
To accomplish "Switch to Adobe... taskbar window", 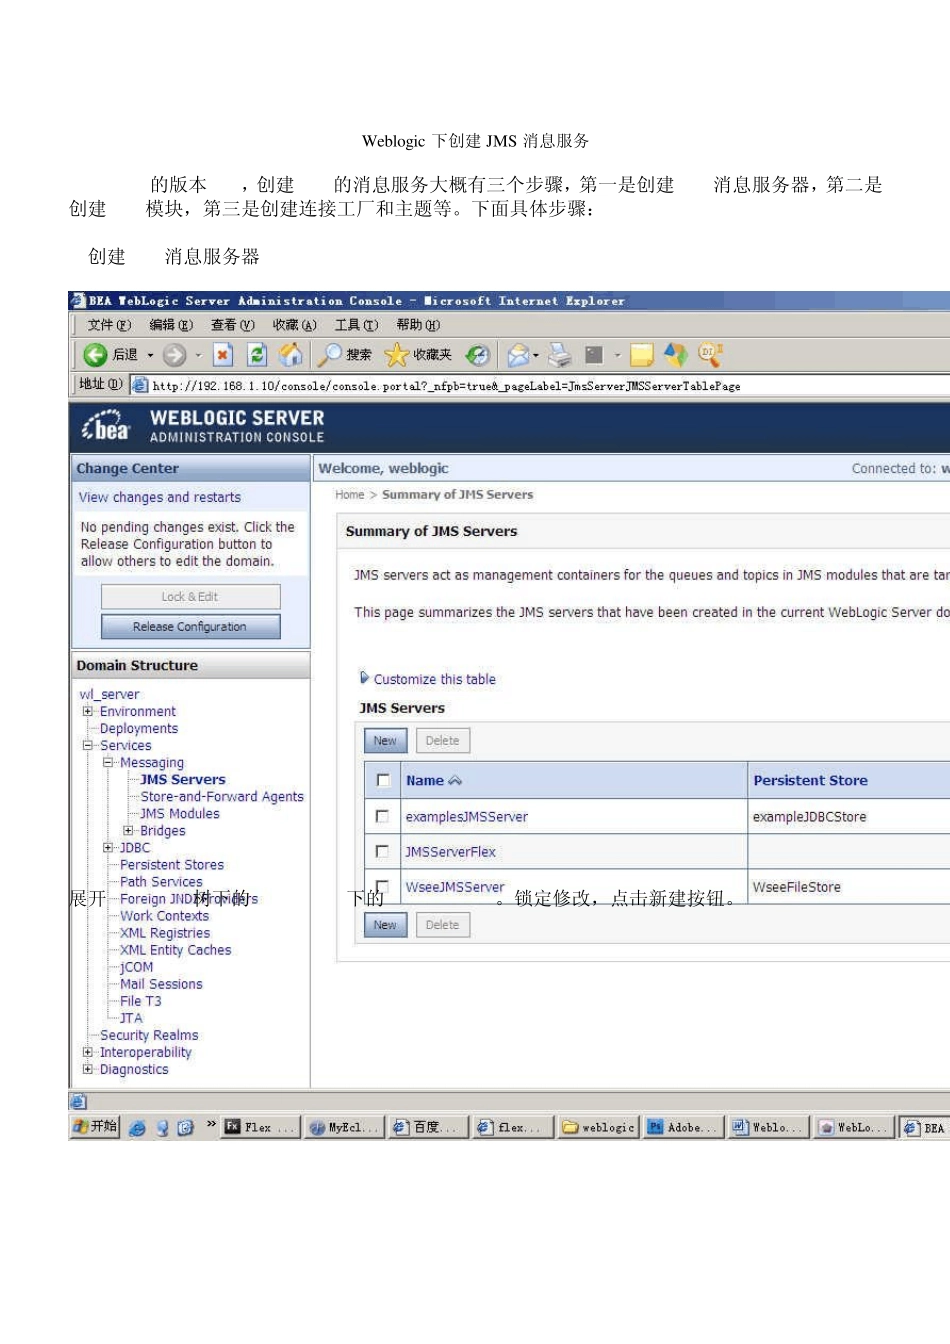I will [683, 1127].
